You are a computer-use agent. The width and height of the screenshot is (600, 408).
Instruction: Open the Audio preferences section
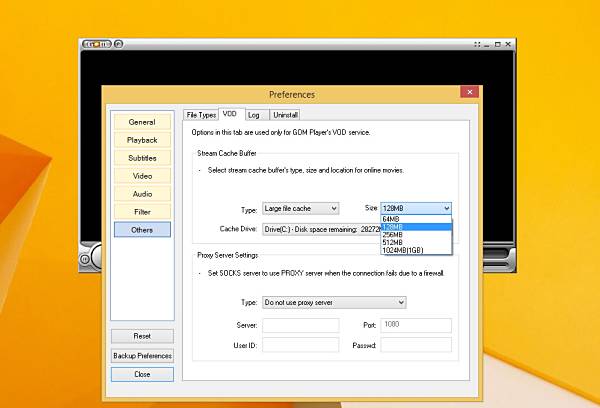click(142, 194)
